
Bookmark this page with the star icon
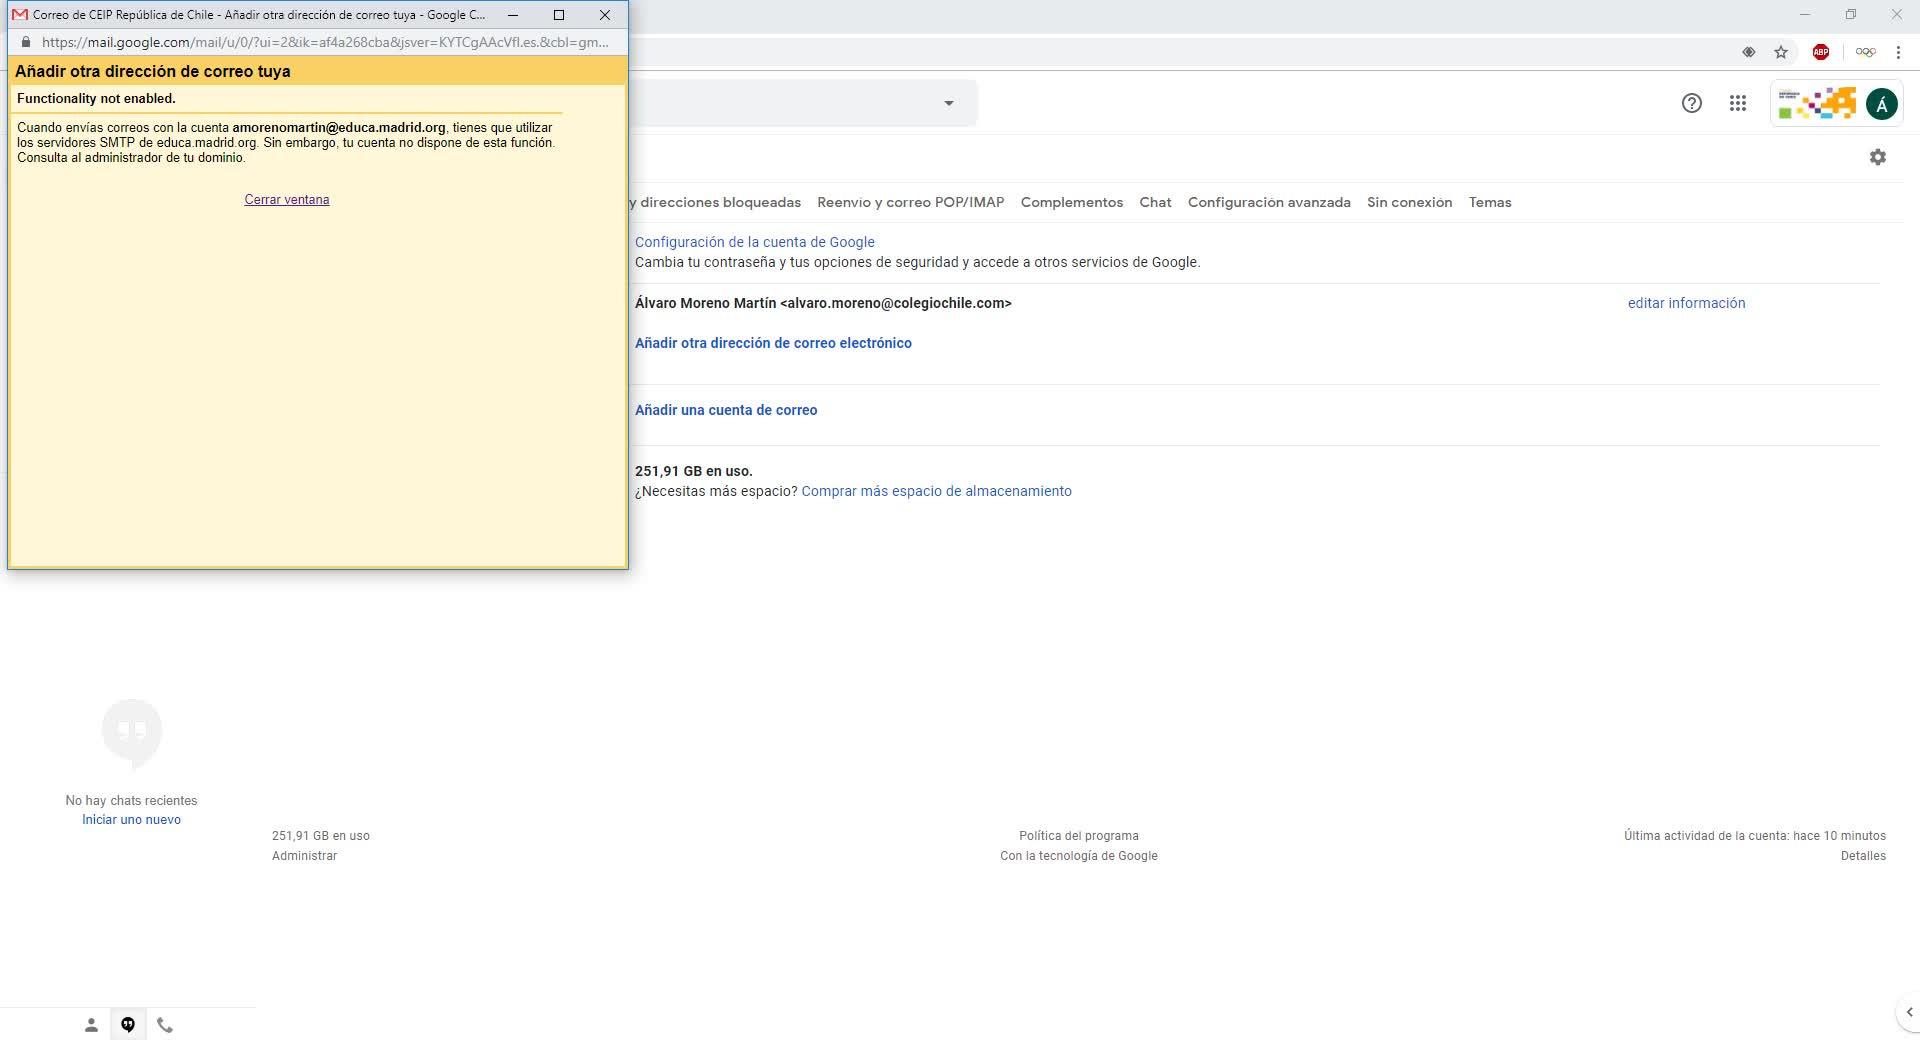(x=1780, y=52)
